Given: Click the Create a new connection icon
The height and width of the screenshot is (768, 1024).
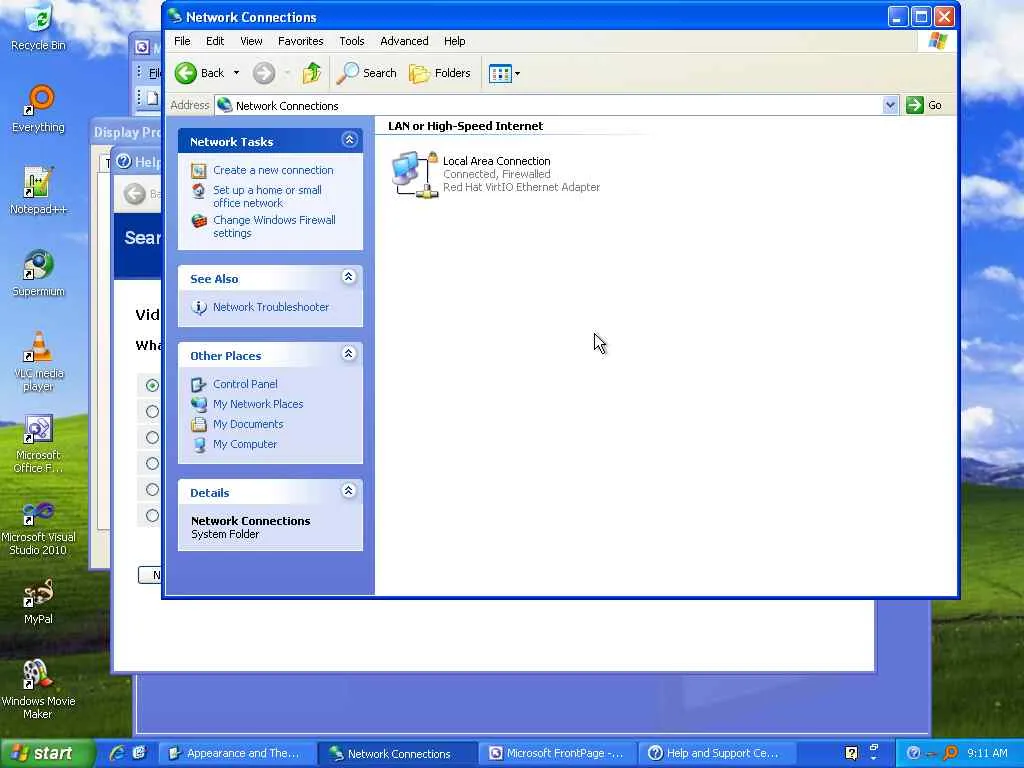Looking at the screenshot, I should pyautogui.click(x=199, y=171).
